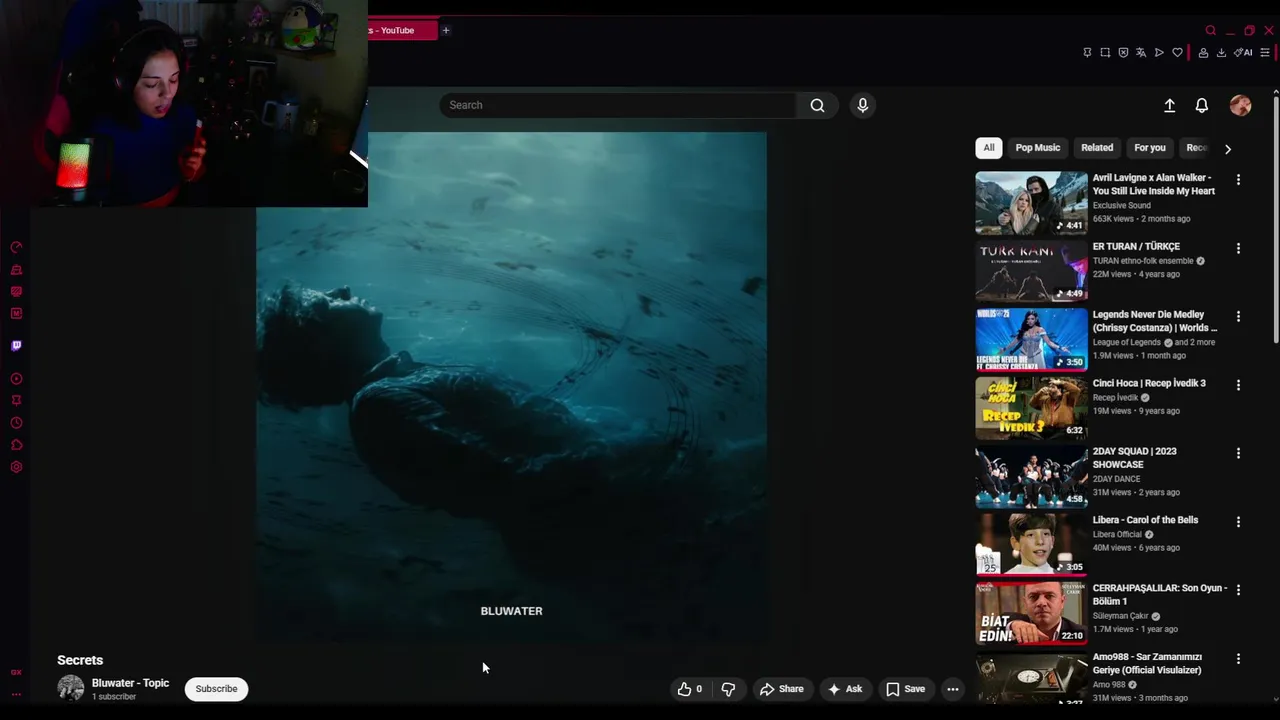Open options menu for 2DAY SQUAD video
This screenshot has height=720, width=1280.
(x=1238, y=453)
